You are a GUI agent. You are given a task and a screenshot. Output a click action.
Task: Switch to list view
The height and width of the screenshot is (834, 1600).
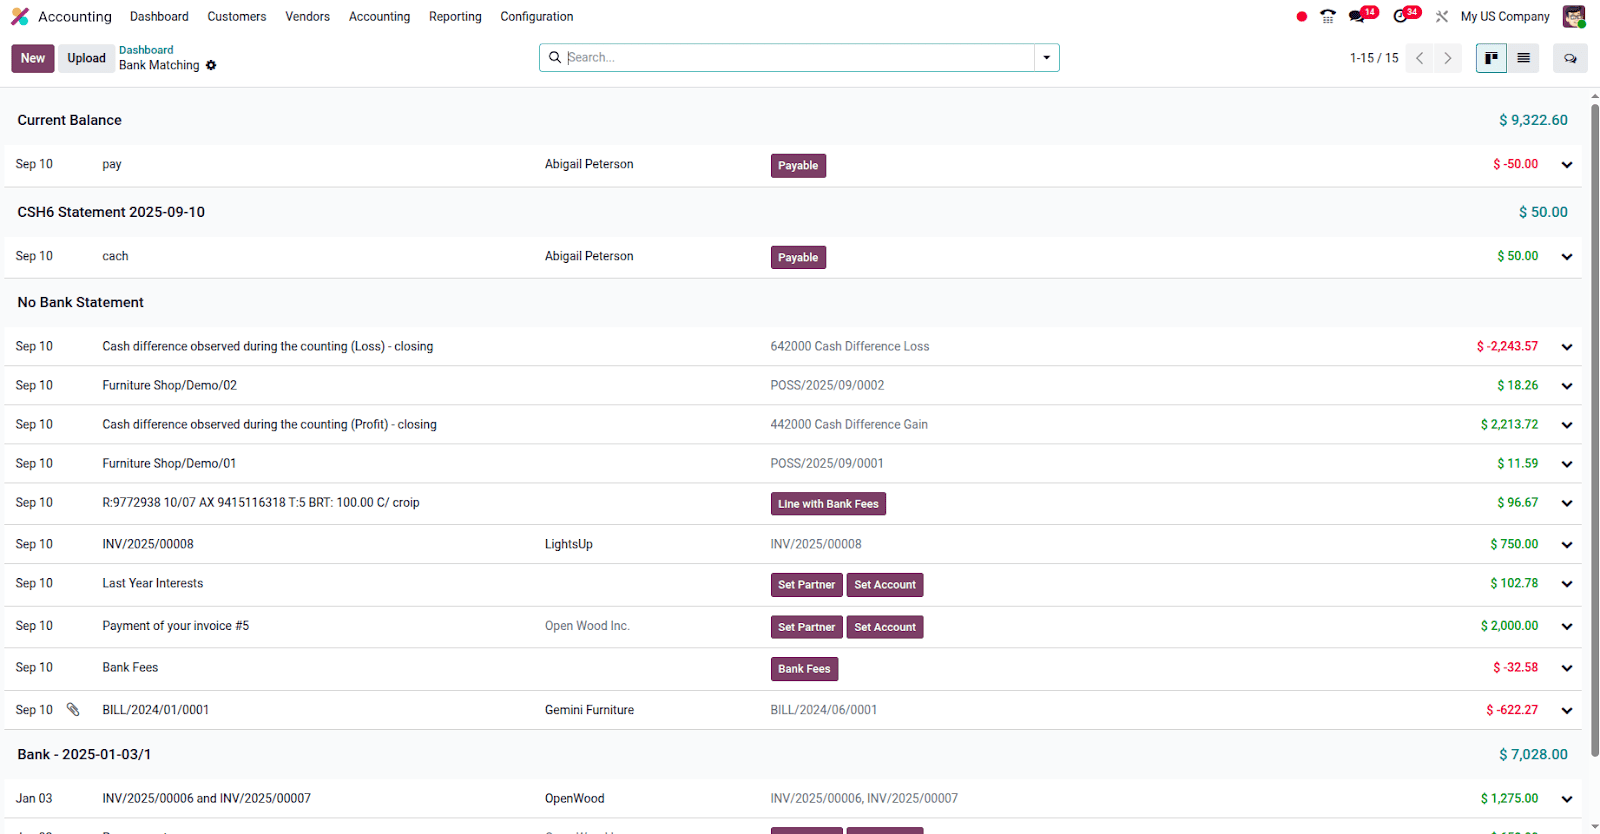[1523, 58]
